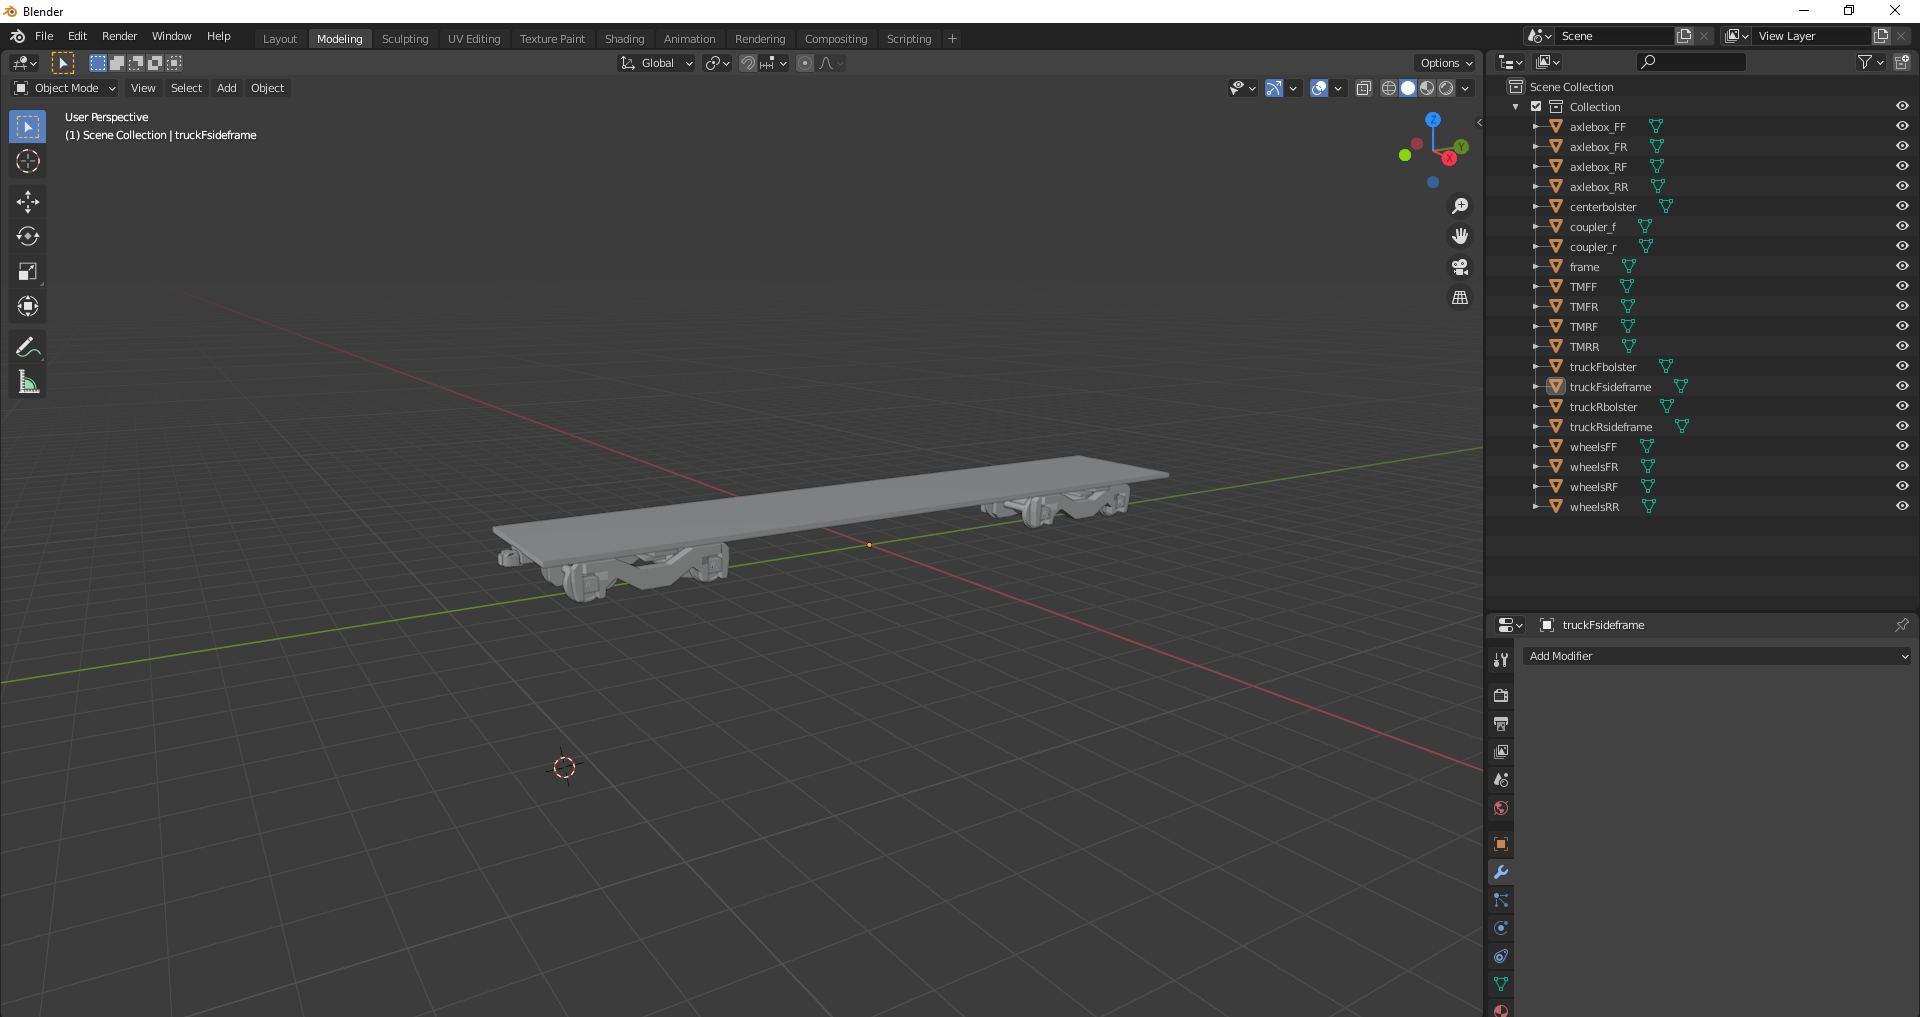Click the Pan view hand icon
Screen dimensions: 1920x1017
click(1460, 237)
